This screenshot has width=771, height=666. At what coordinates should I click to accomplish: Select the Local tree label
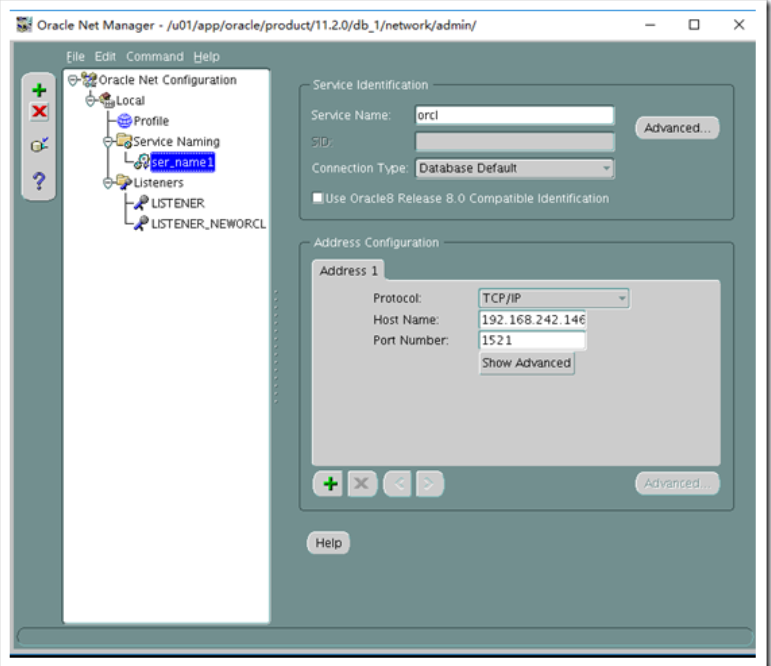tap(130, 100)
